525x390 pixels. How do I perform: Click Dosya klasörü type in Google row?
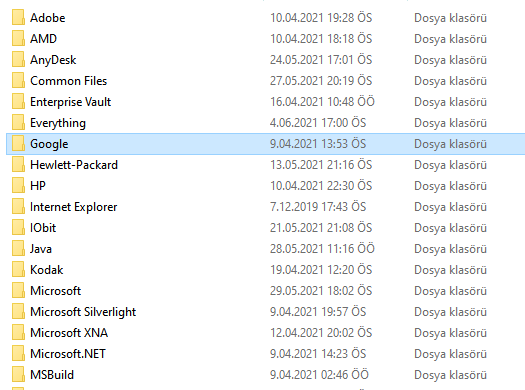[x=450, y=144]
